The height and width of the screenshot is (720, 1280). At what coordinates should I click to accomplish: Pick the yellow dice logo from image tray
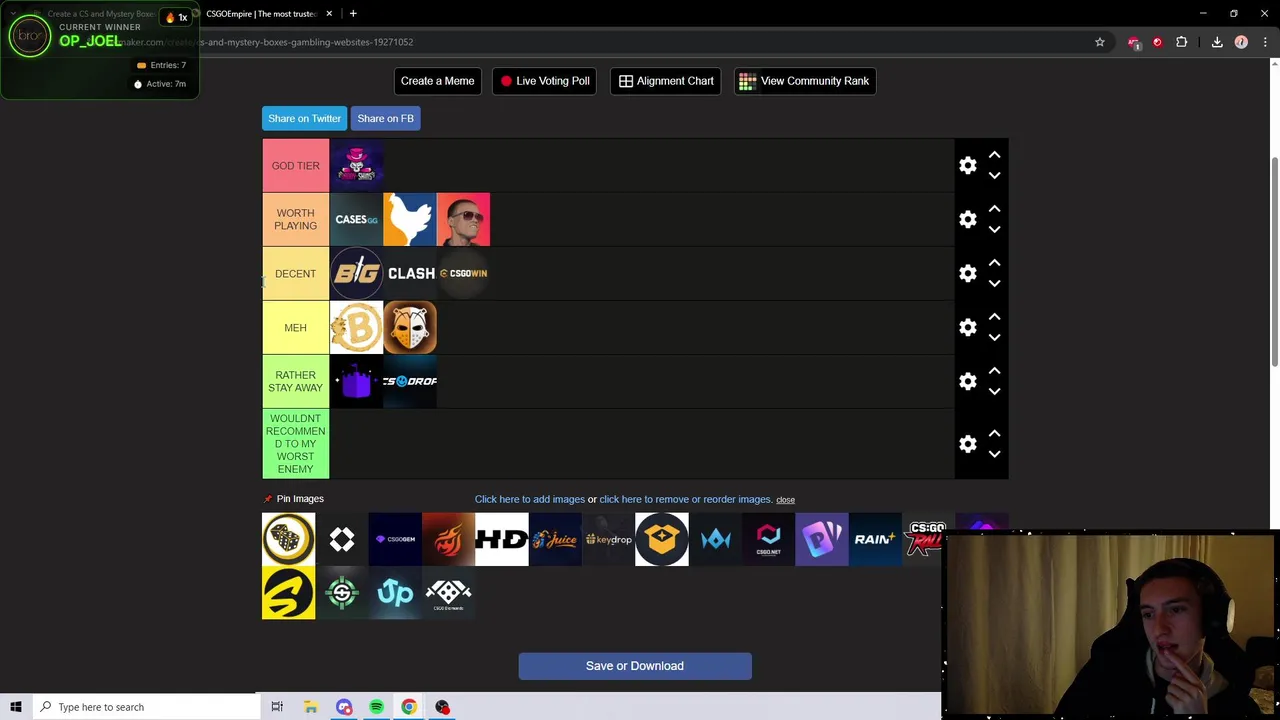(x=288, y=539)
